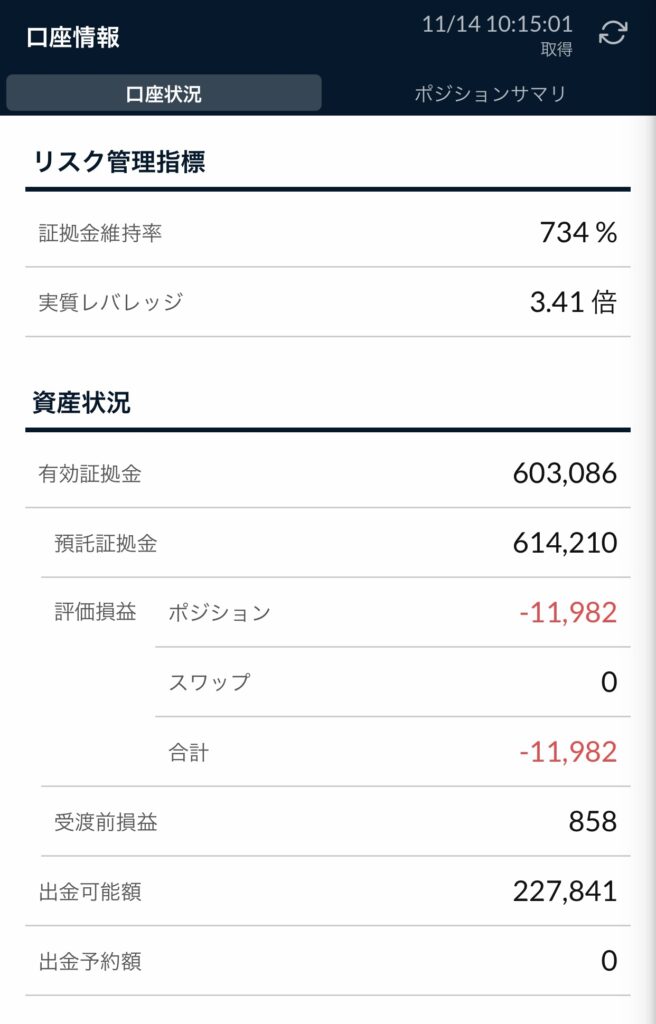656x1024 pixels.
Task: Tap the リスク管理指標 section heading
Action: 119,161
